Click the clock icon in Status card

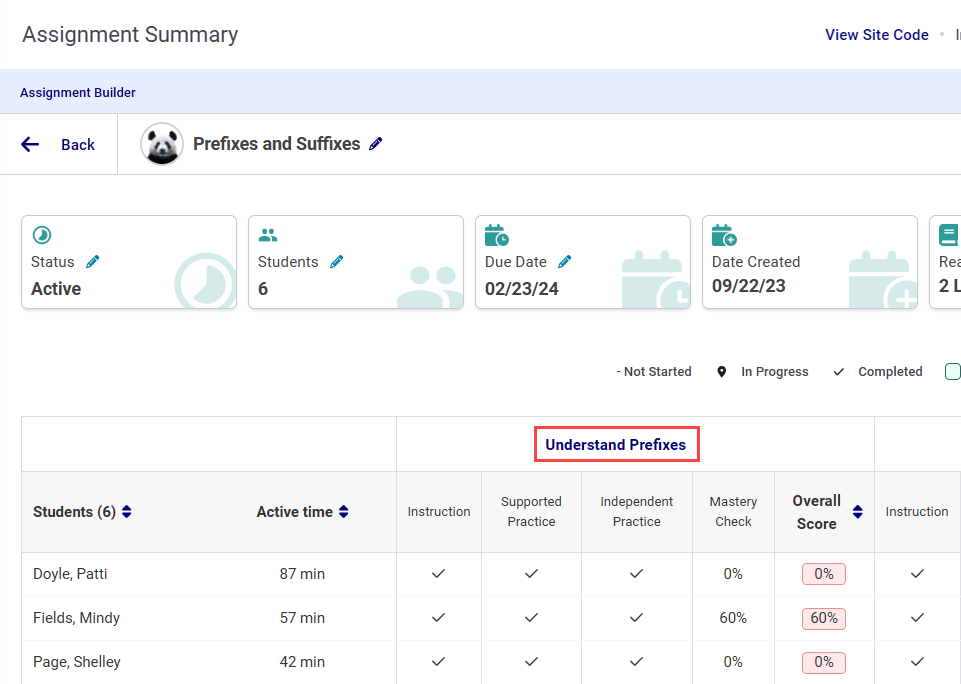point(42,235)
